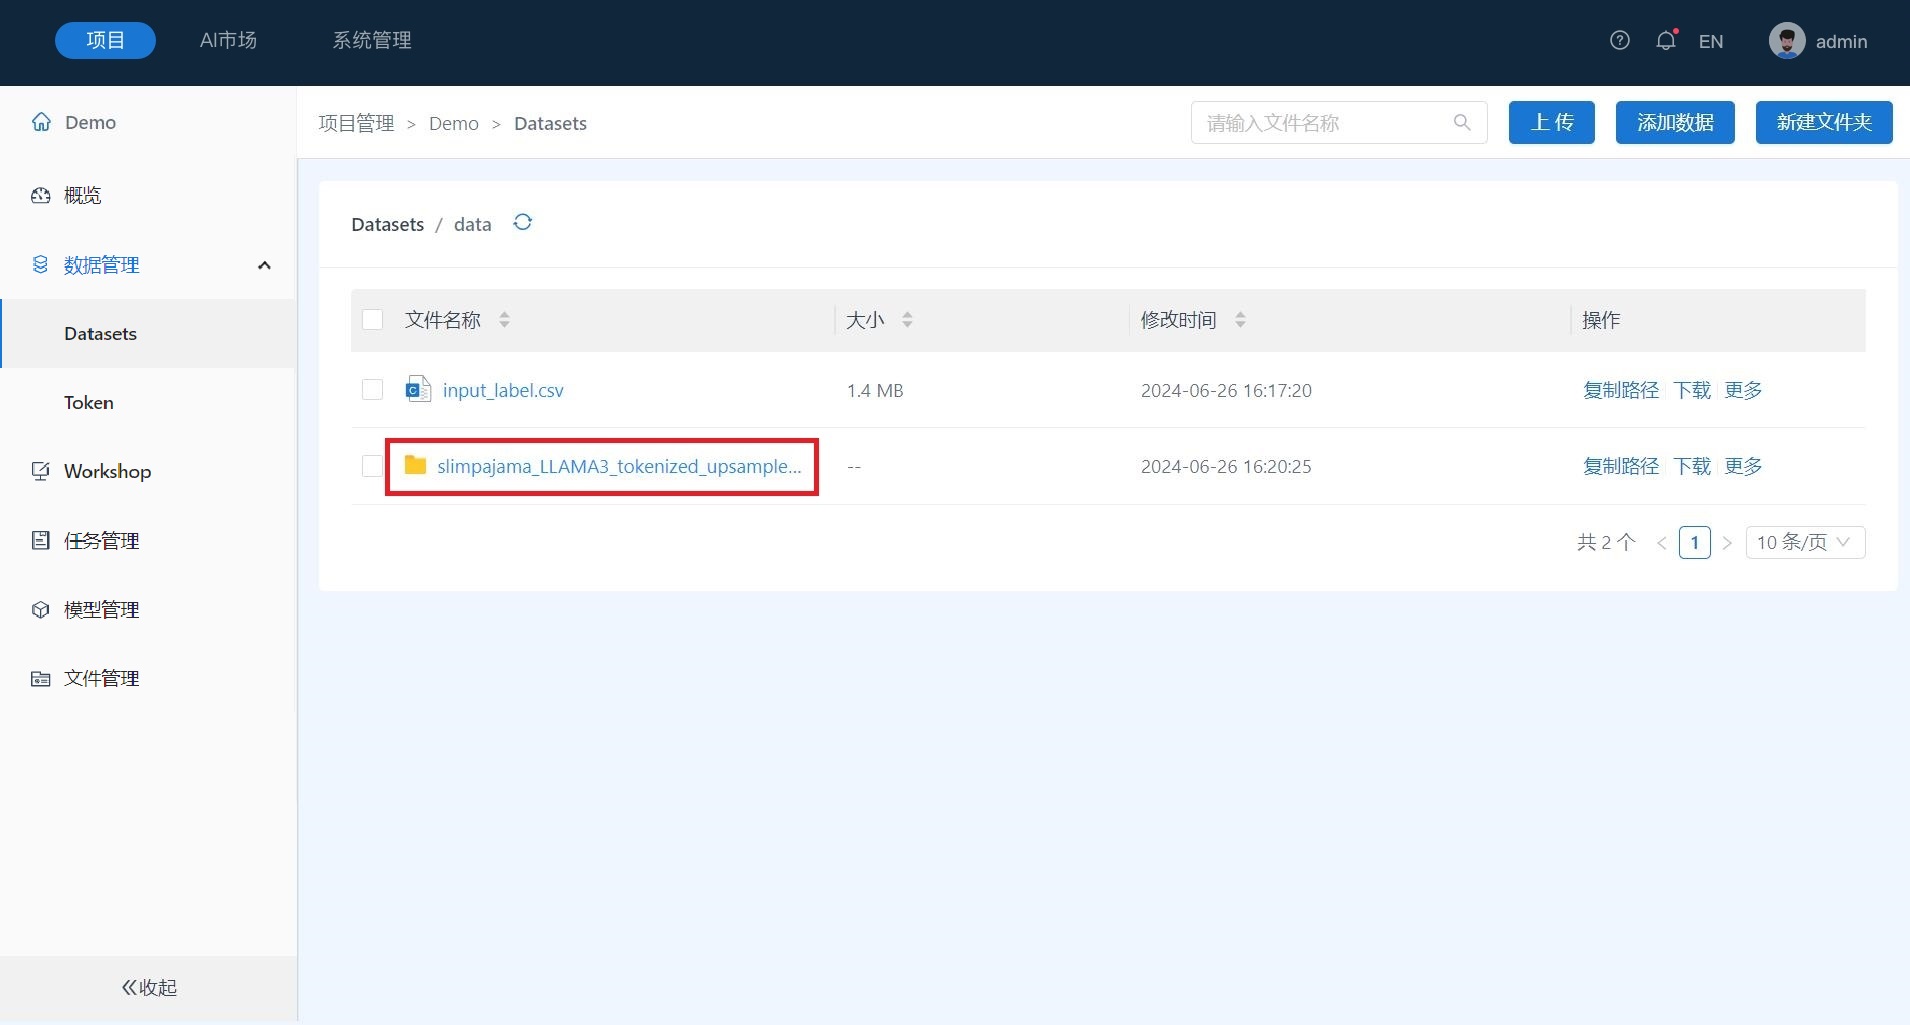Open the slimpajama_LLAMA3_tokenized_upsample folder

point(618,466)
